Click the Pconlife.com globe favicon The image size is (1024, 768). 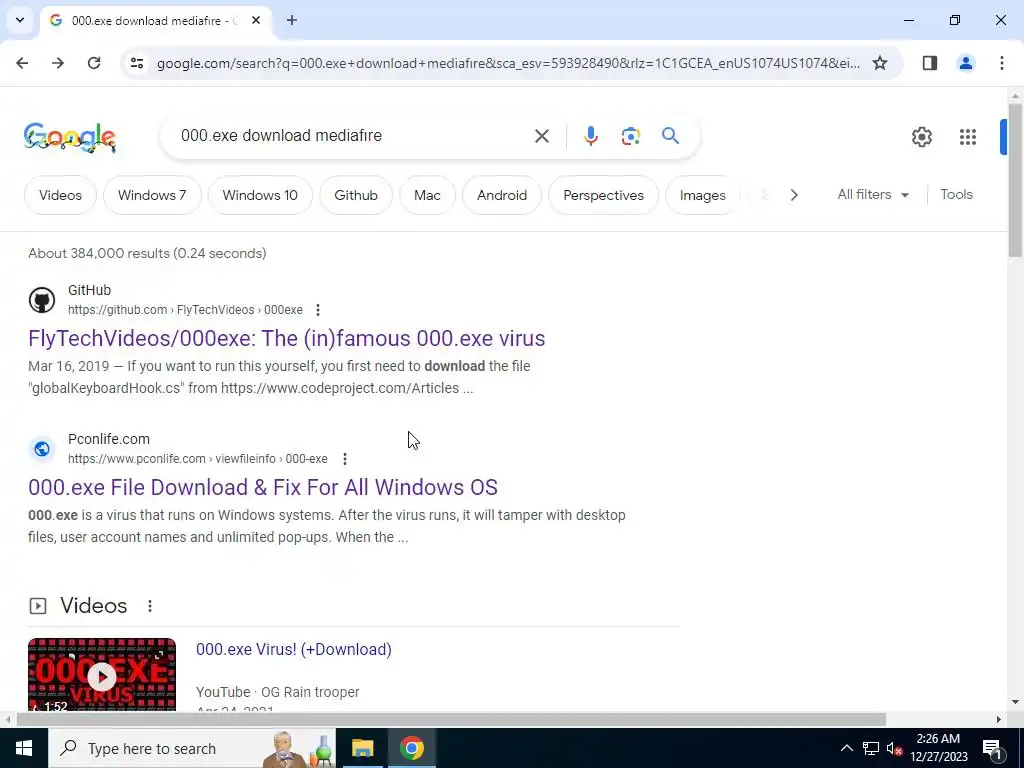(x=42, y=449)
